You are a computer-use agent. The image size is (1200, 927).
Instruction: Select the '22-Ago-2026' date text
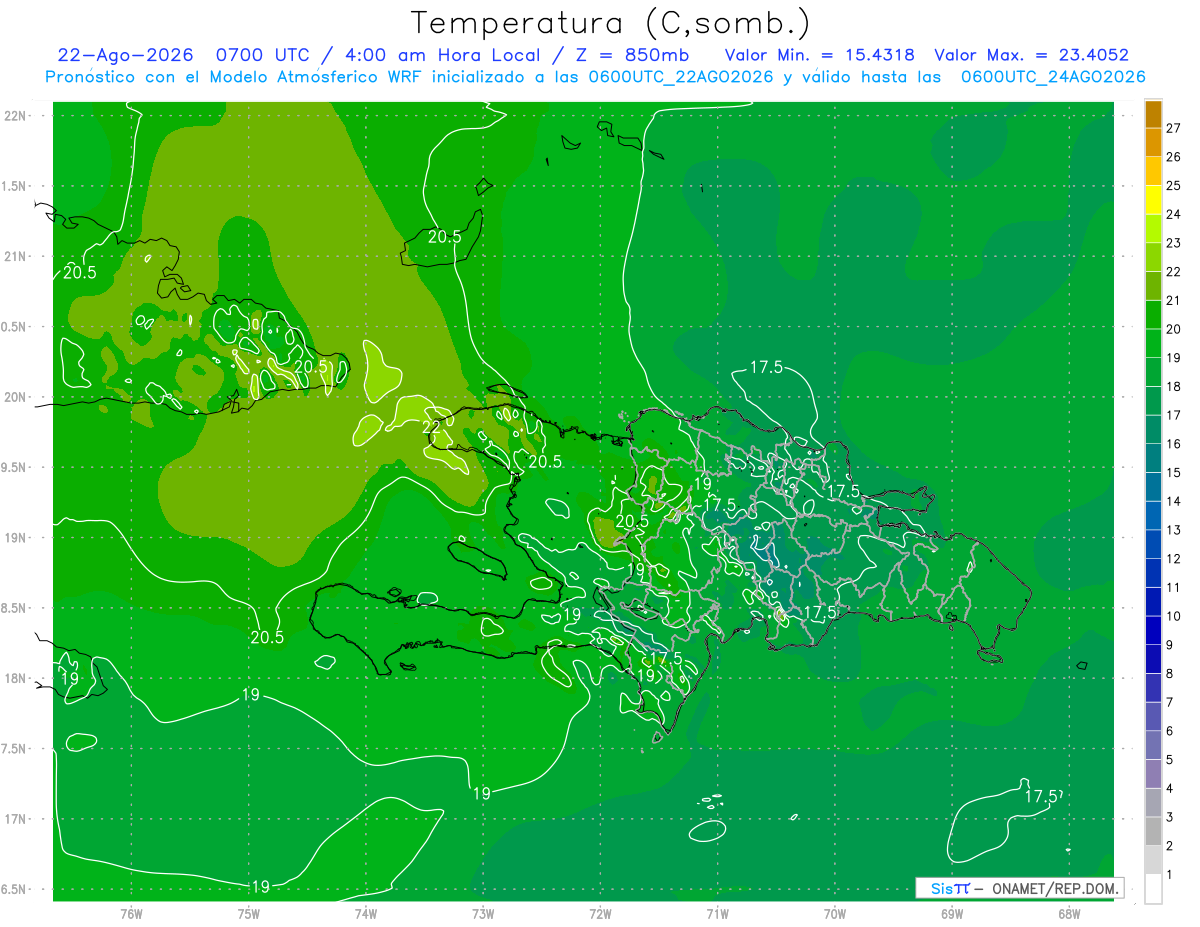pyautogui.click(x=125, y=55)
